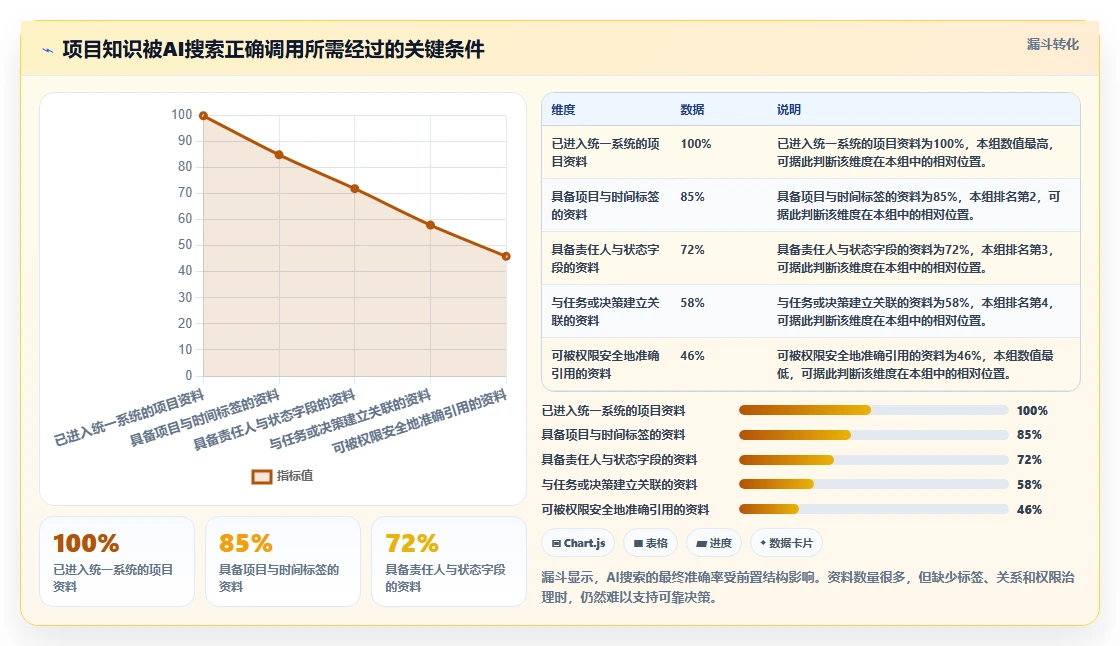Select table cell 具备项目与时间标签的资料

(x=606, y=206)
